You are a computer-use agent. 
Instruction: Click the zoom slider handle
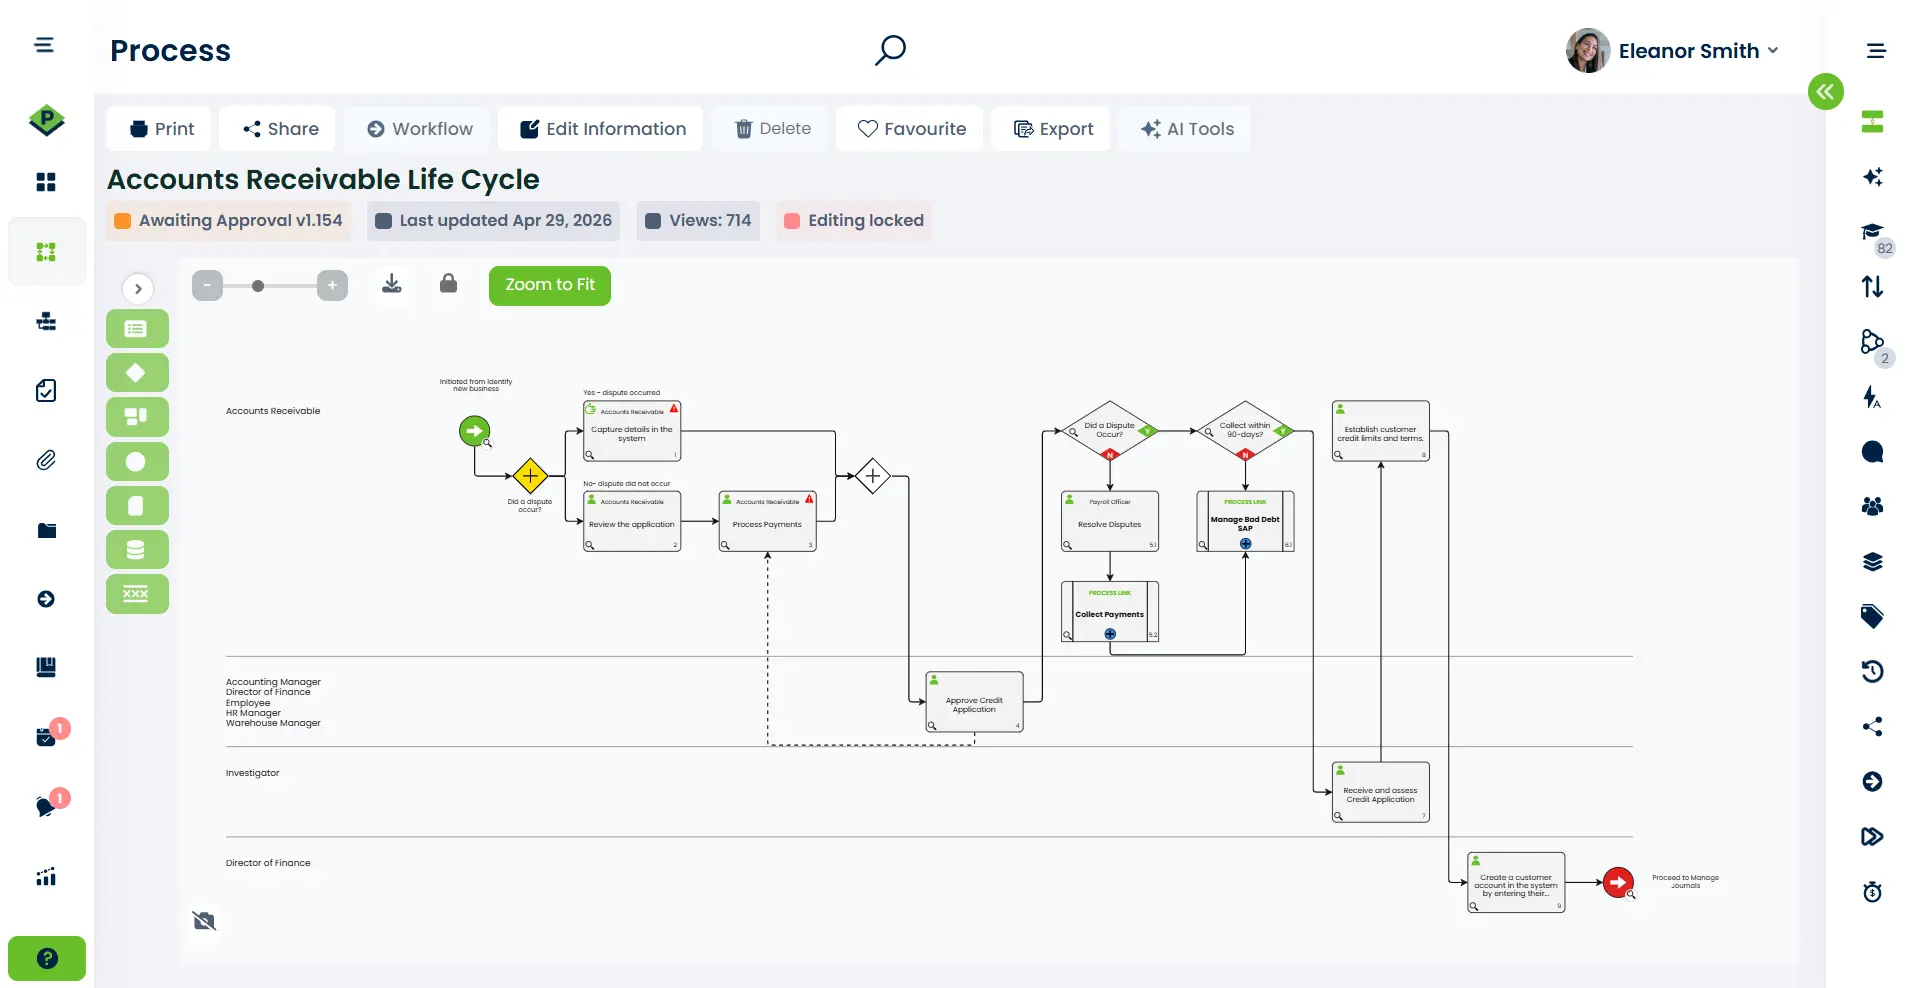pos(258,286)
